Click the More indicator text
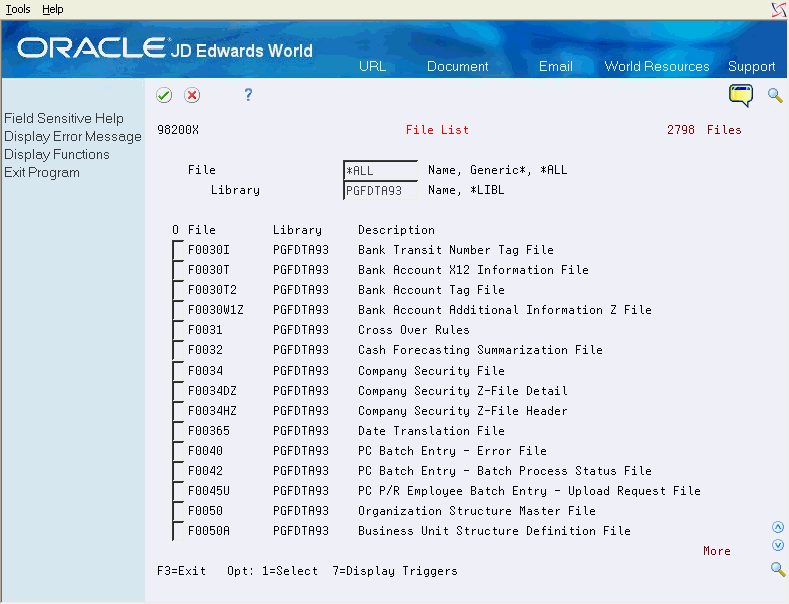 pyautogui.click(x=717, y=551)
